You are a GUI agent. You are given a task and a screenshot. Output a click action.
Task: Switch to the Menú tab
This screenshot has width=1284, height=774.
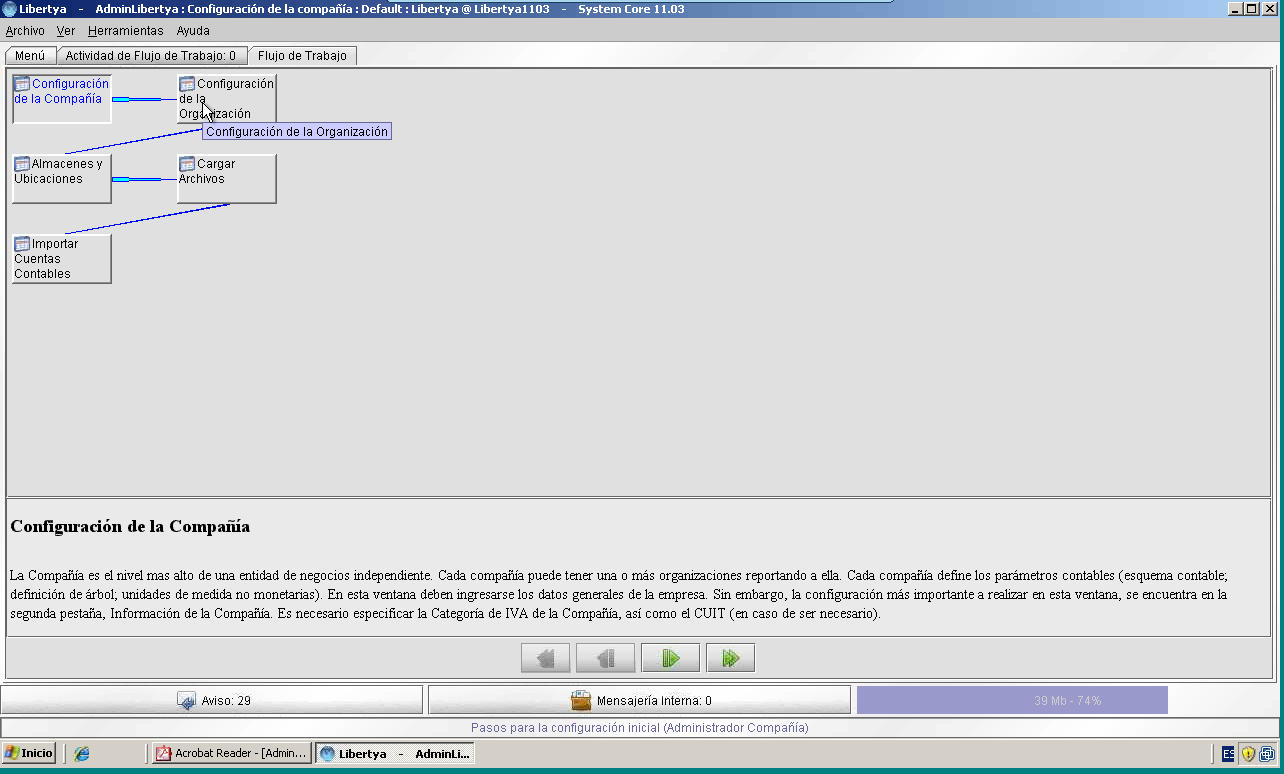pos(30,56)
